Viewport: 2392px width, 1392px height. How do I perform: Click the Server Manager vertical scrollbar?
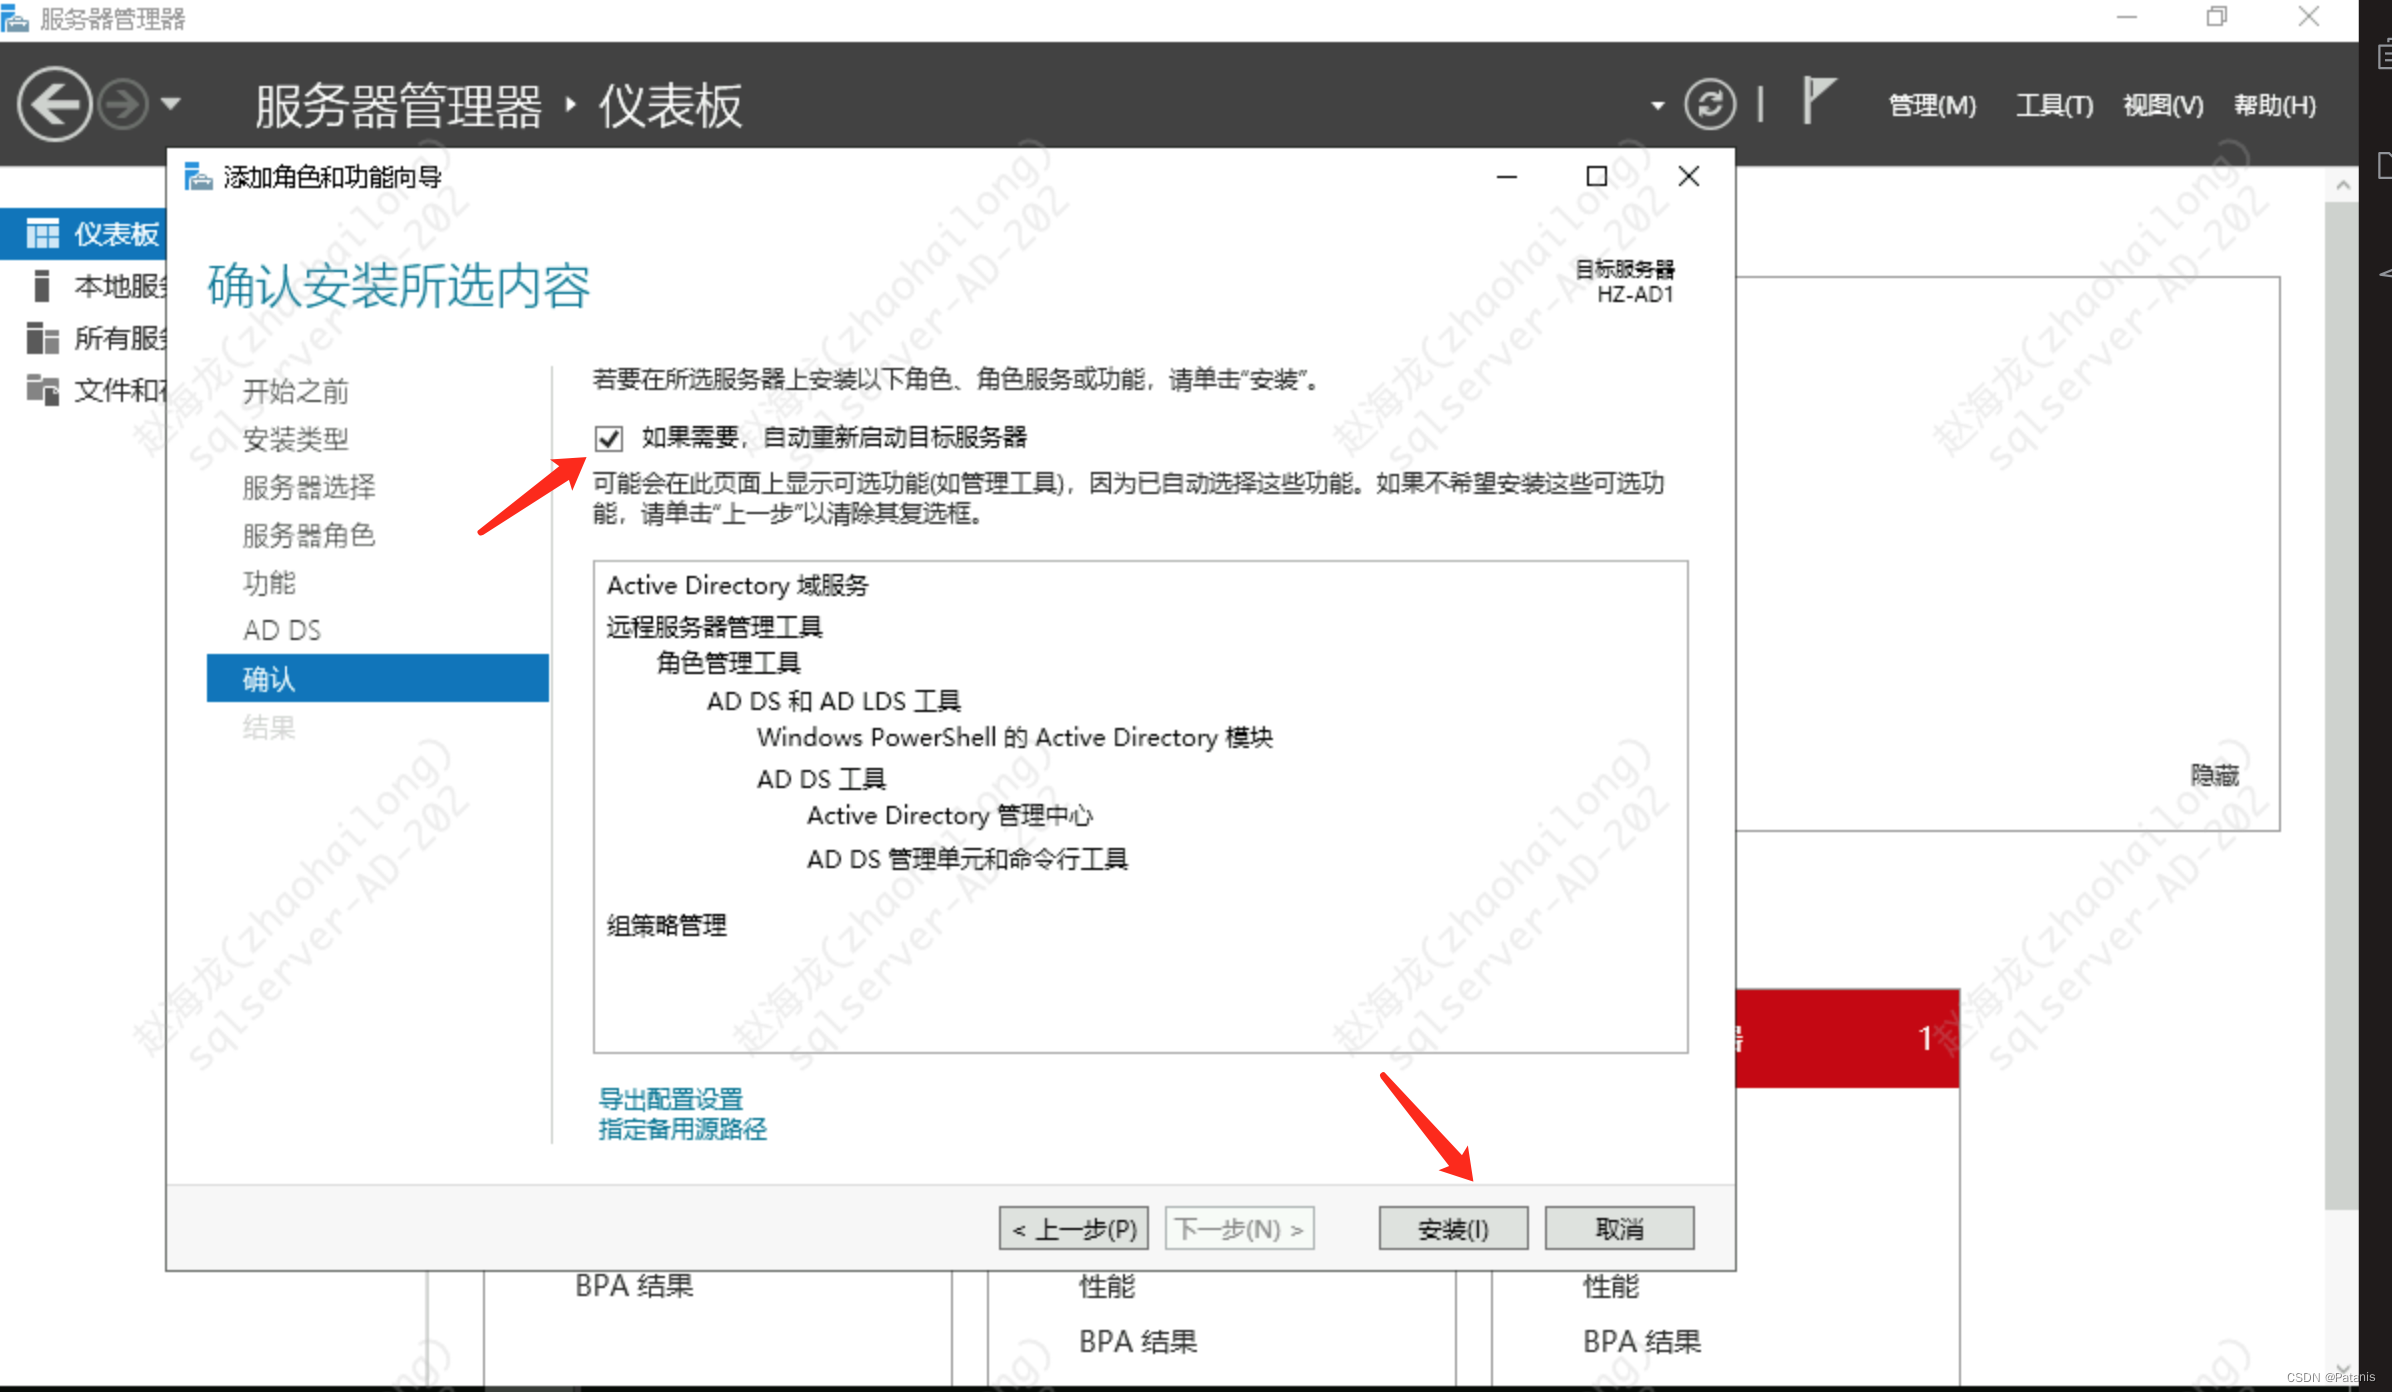[x=2342, y=704]
